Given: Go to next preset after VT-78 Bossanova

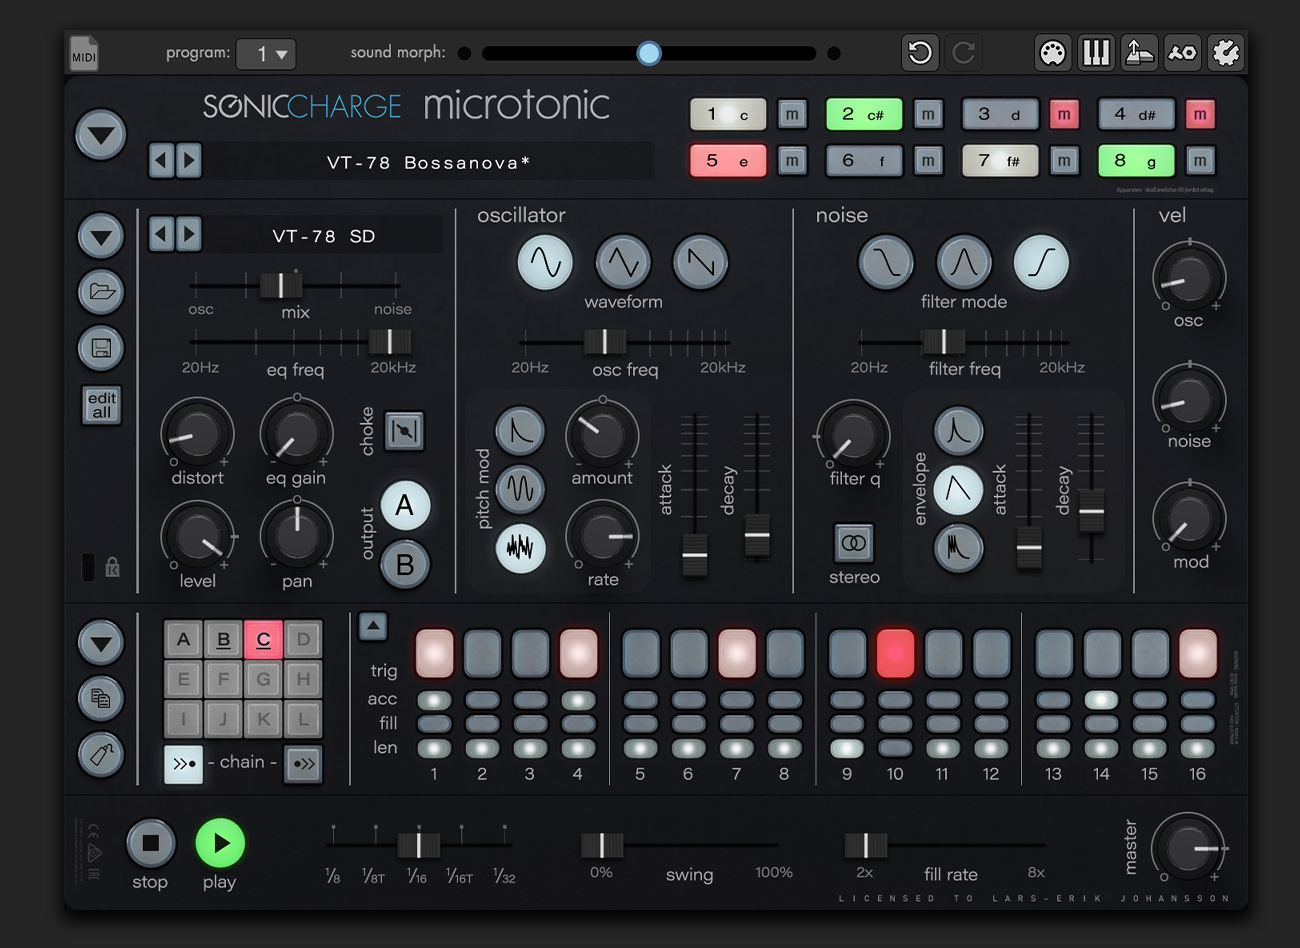Looking at the screenshot, I should coord(189,160).
